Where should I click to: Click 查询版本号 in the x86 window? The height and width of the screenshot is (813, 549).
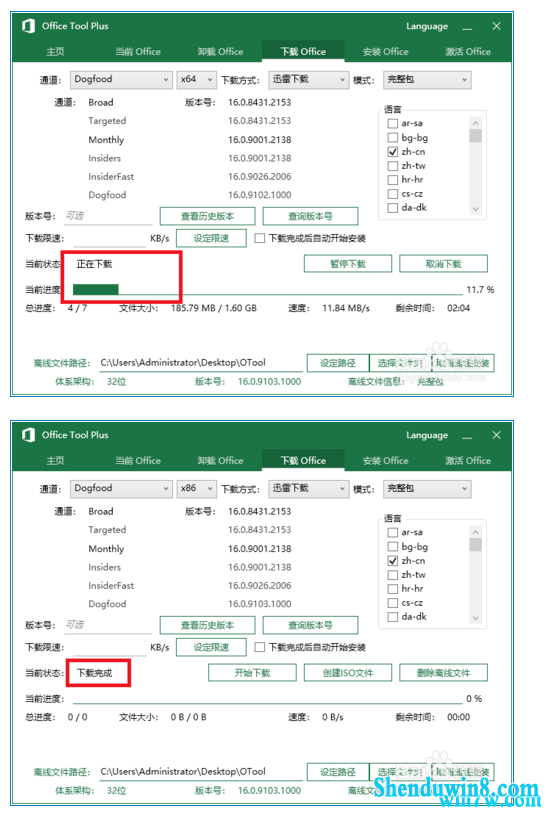(310, 625)
